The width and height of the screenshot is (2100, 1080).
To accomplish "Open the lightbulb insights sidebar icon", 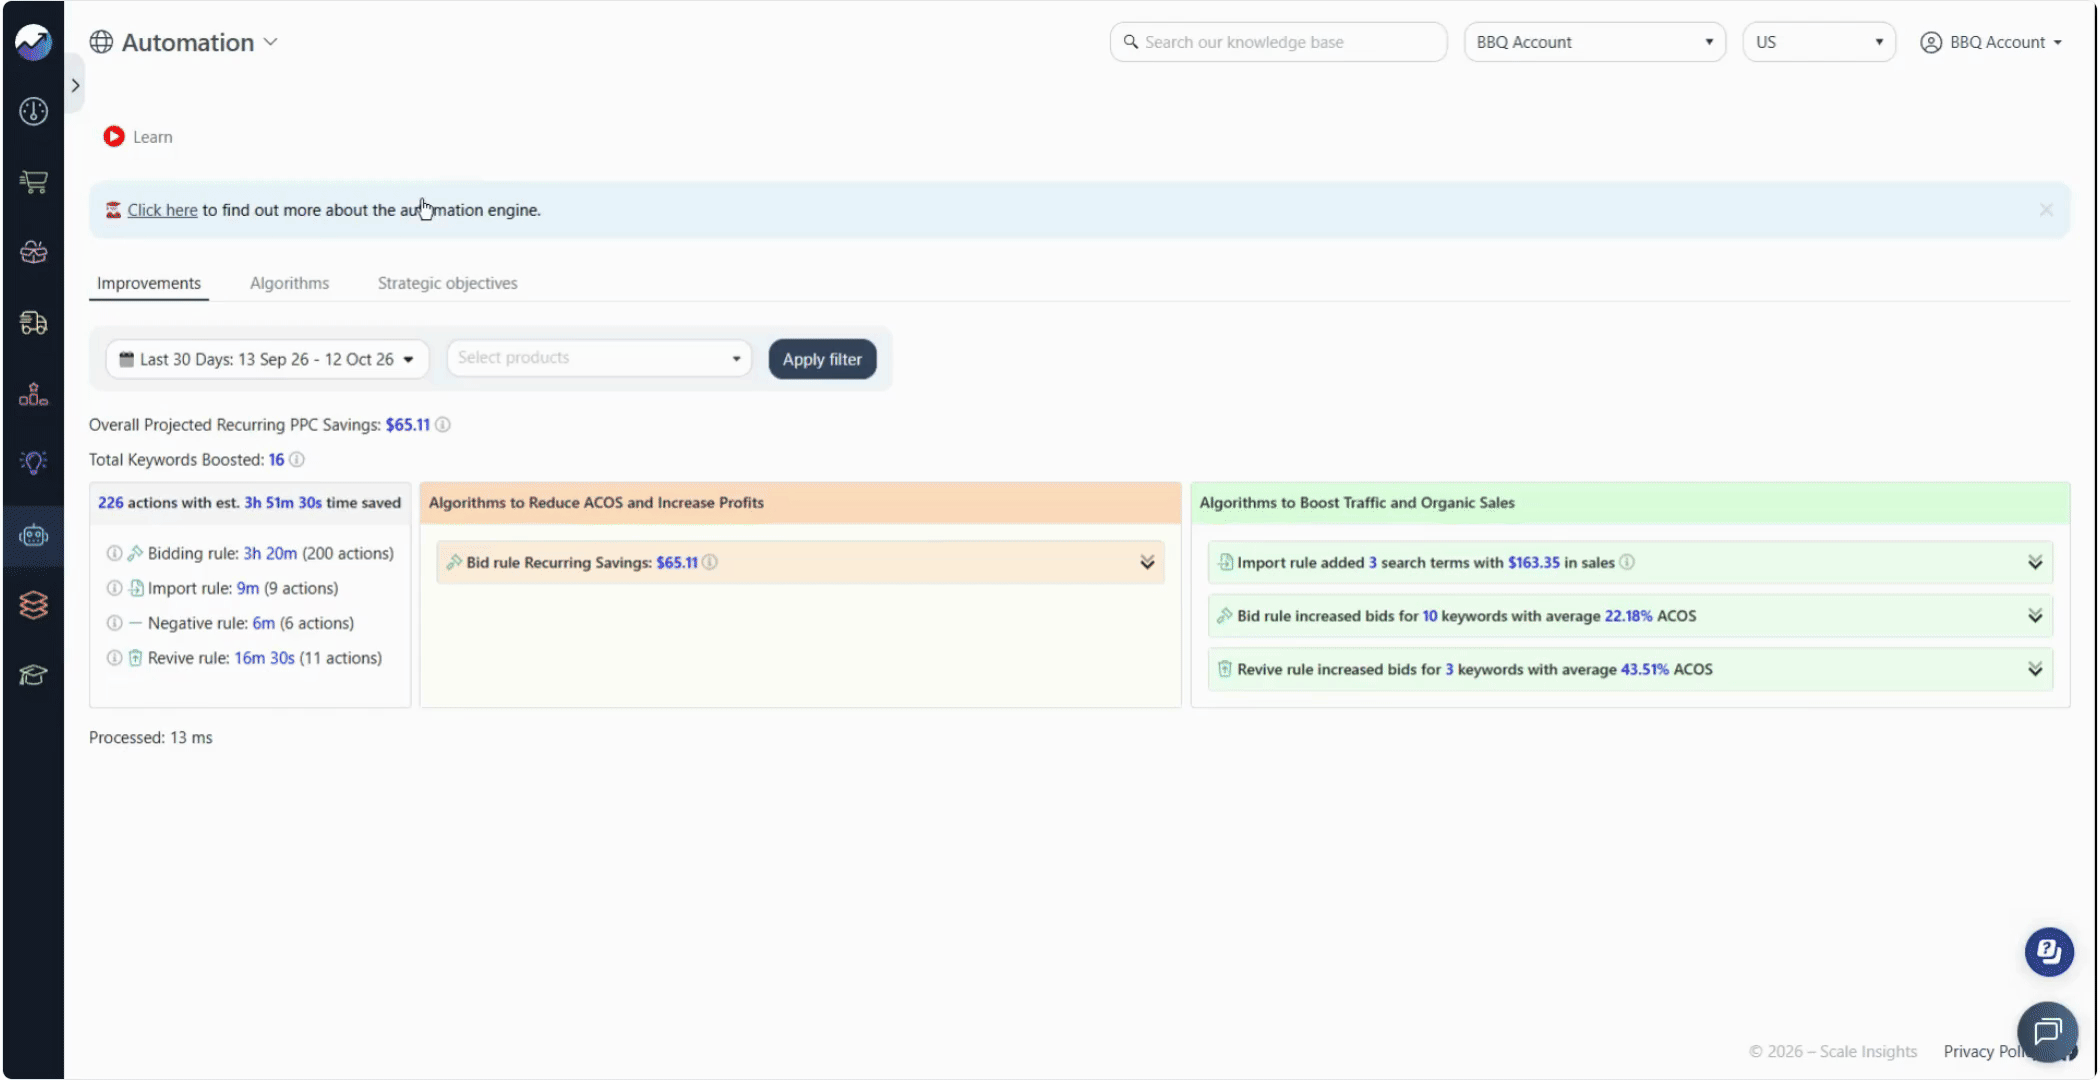I will (33, 462).
